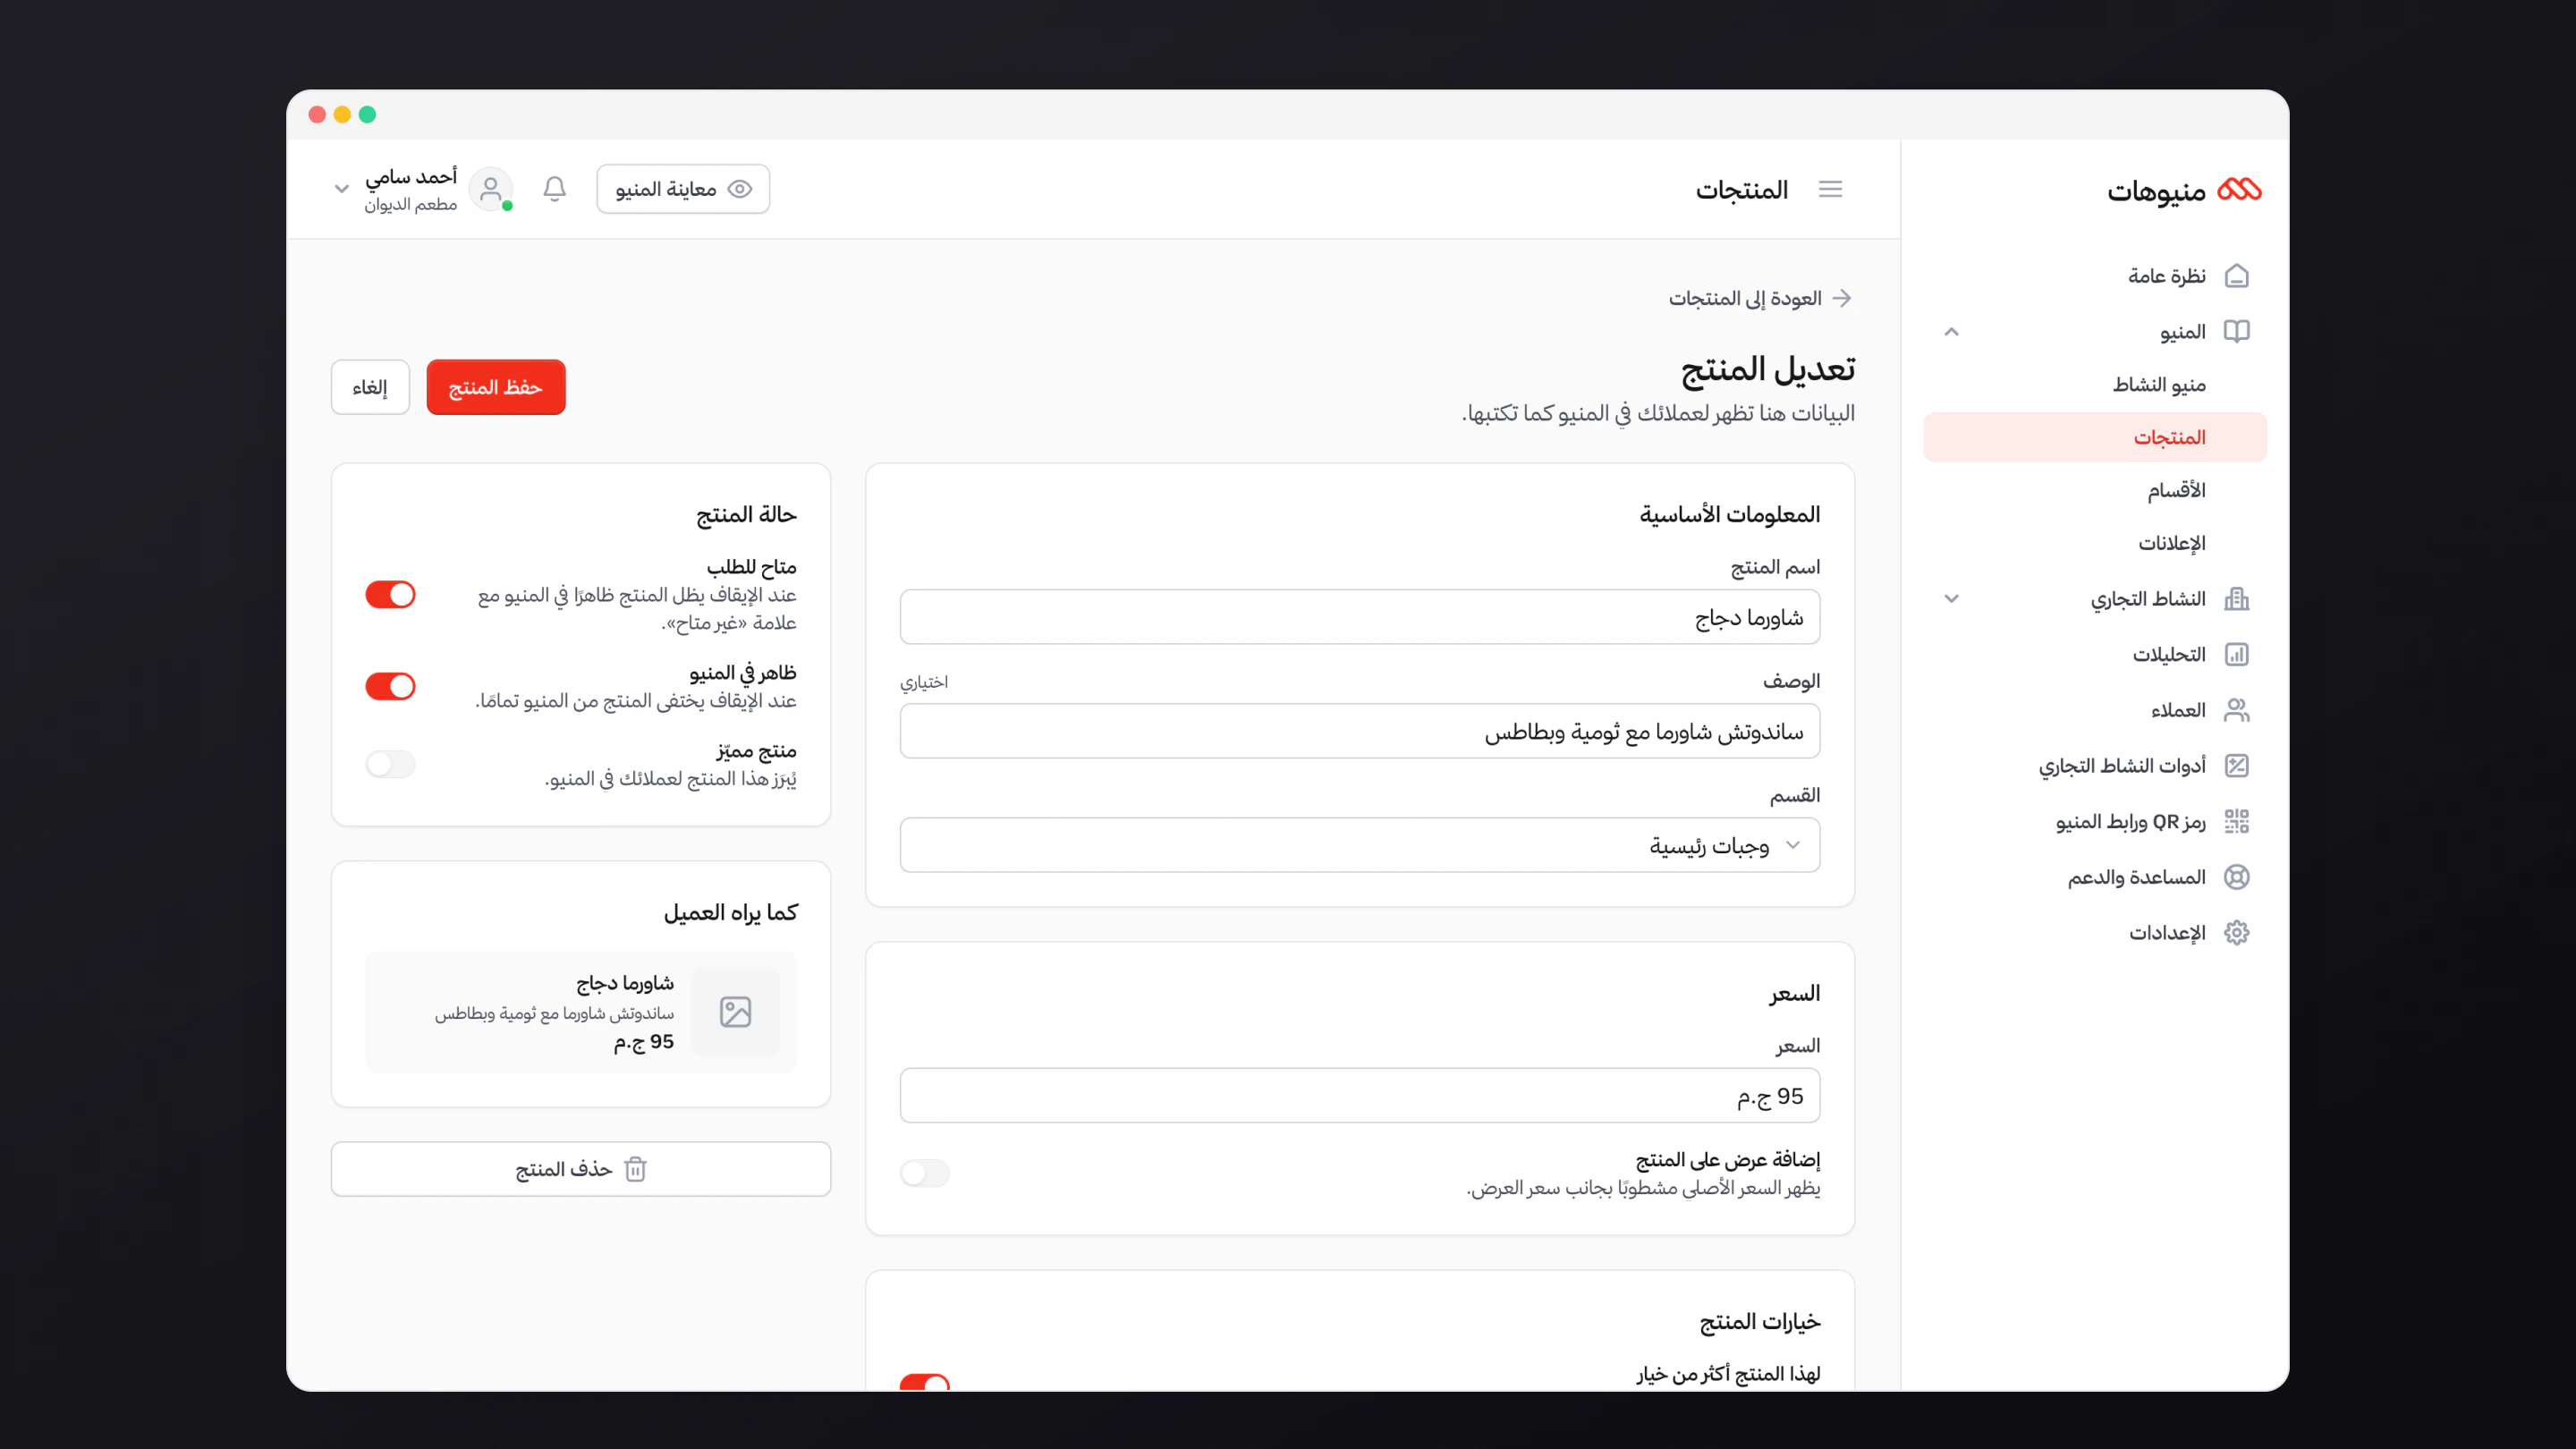
Task: Click the المنيو book icon
Action: 2236,331
